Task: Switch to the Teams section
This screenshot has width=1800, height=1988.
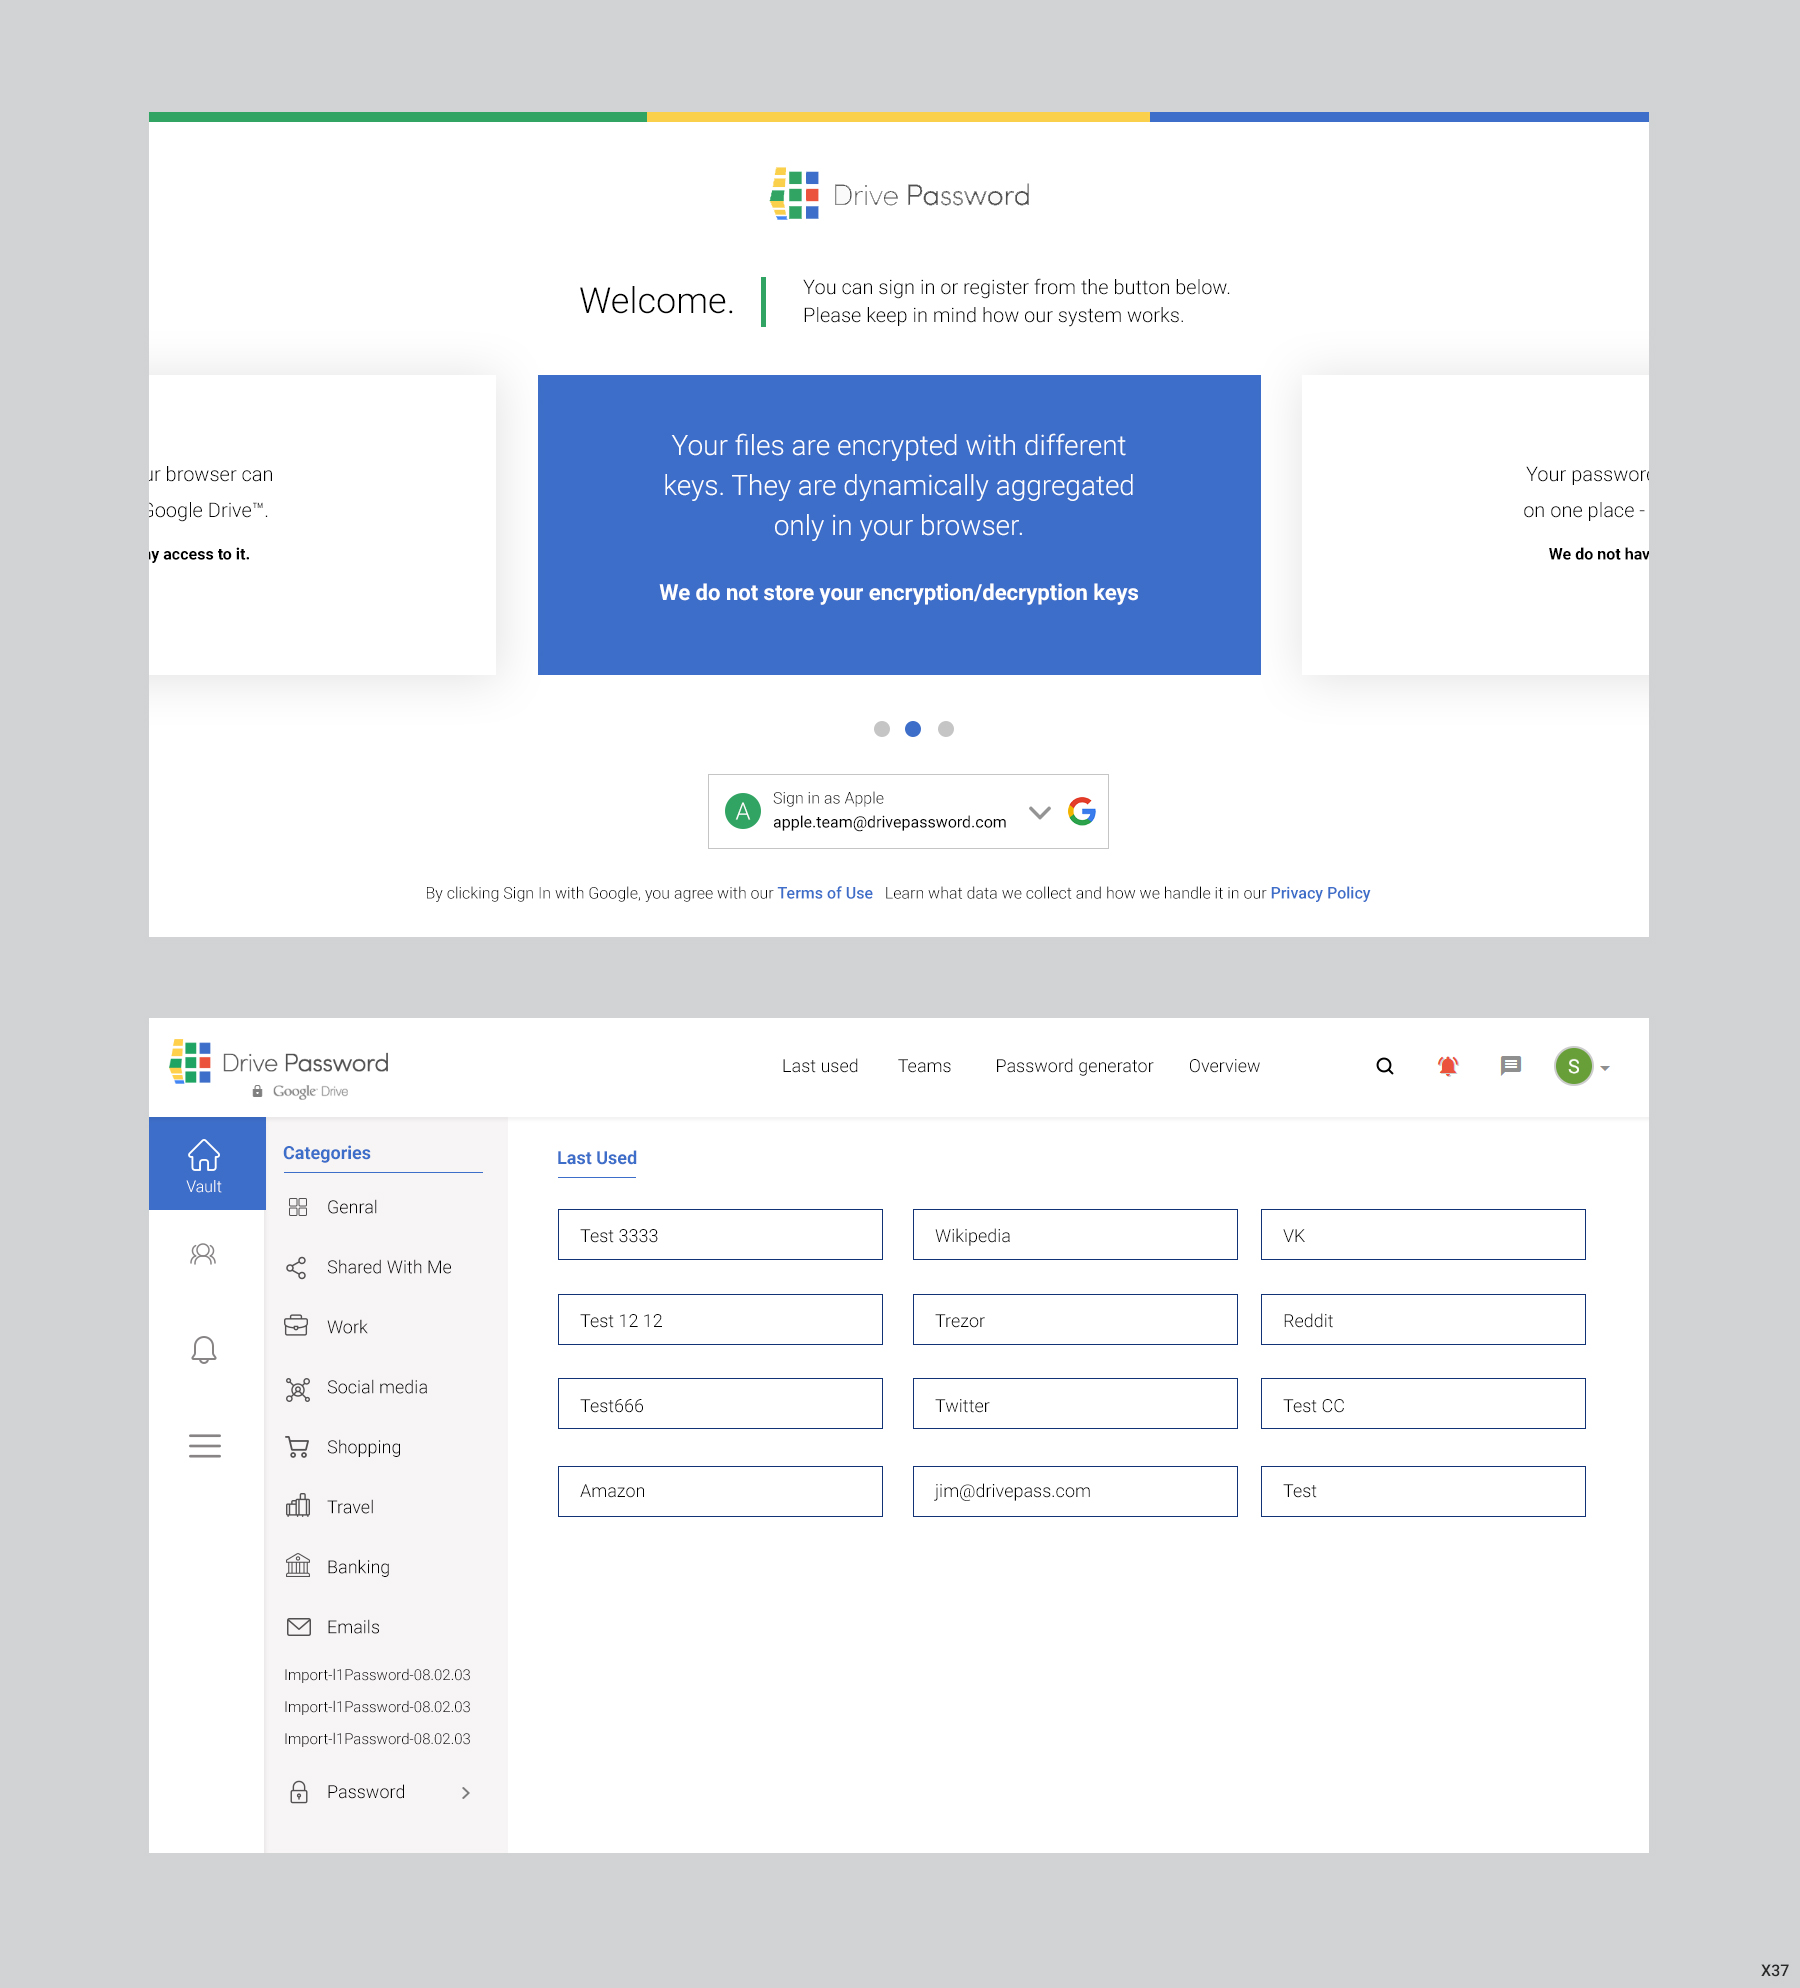Action: coord(924,1066)
